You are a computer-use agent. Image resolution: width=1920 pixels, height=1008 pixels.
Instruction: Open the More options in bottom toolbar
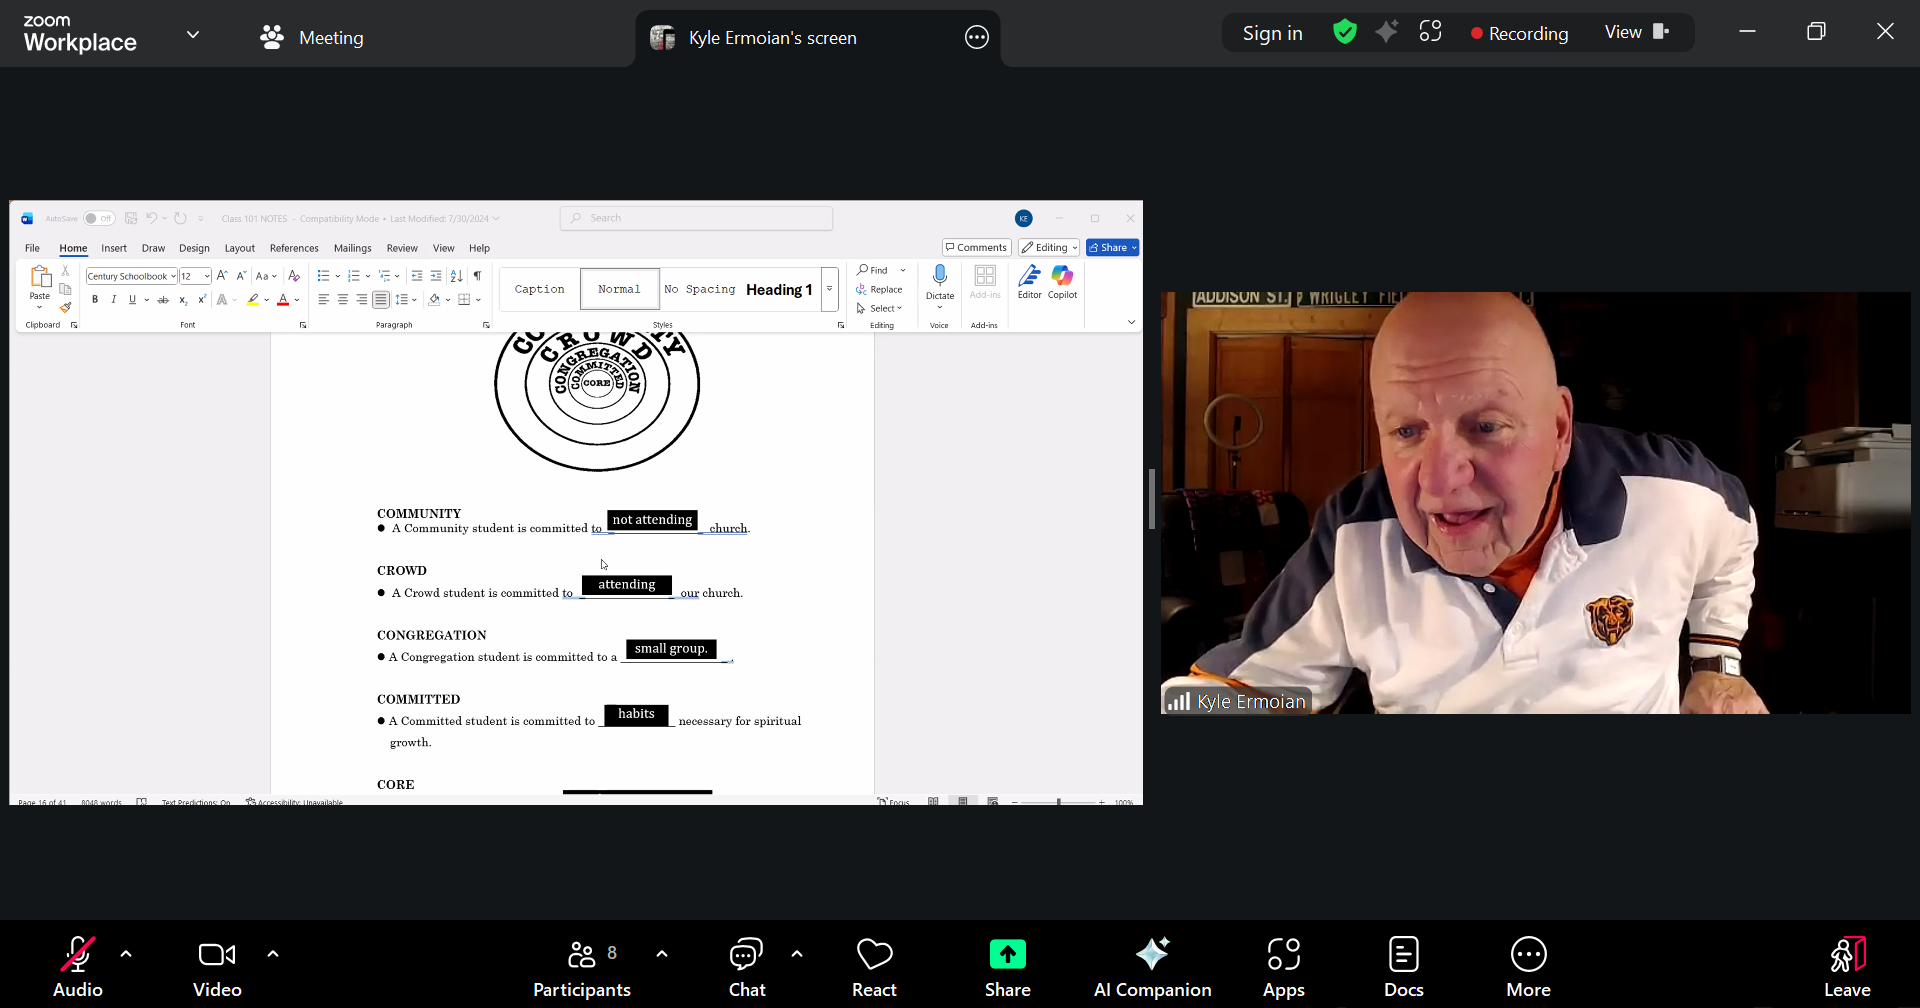tap(1528, 967)
